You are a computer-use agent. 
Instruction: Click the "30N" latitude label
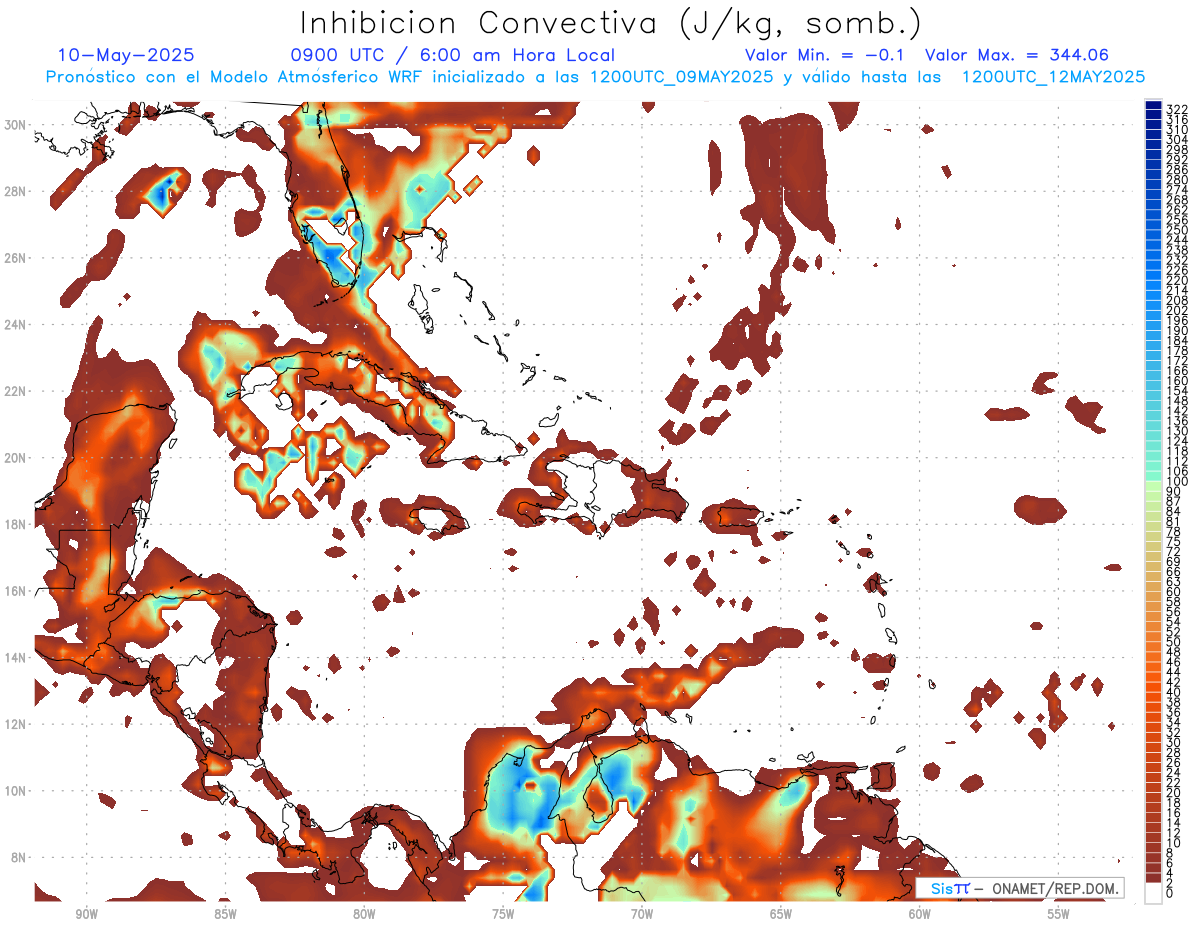tap(17, 125)
